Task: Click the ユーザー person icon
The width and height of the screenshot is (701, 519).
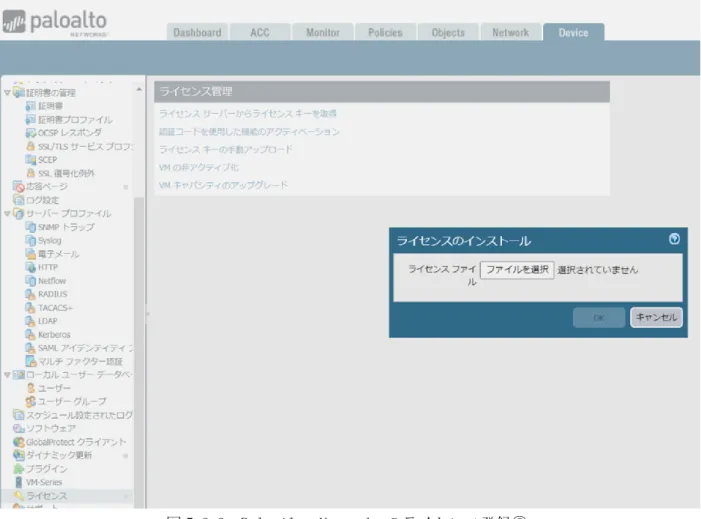Action: click(x=30, y=388)
